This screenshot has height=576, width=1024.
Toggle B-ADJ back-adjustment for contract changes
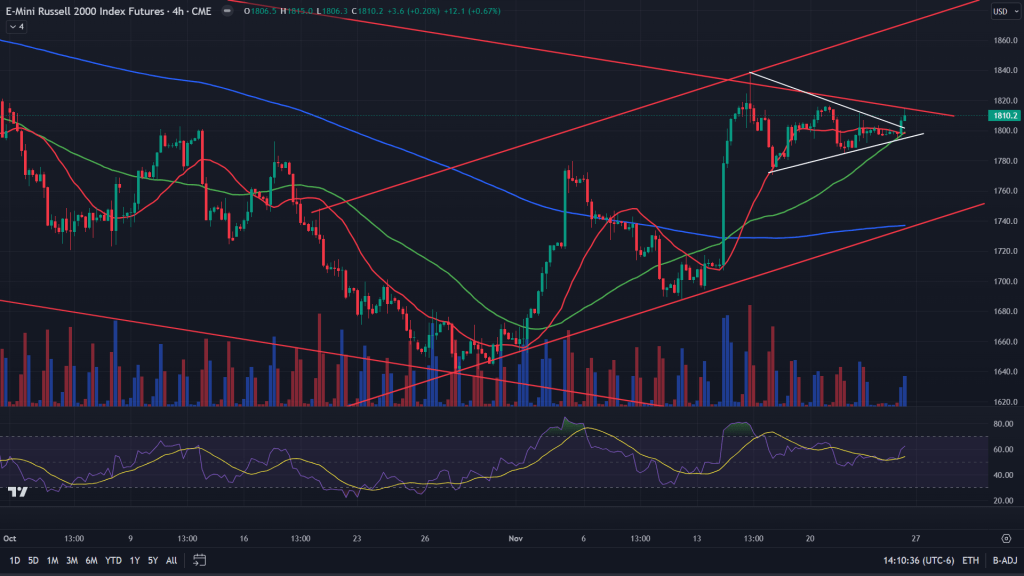[x=1003, y=561]
